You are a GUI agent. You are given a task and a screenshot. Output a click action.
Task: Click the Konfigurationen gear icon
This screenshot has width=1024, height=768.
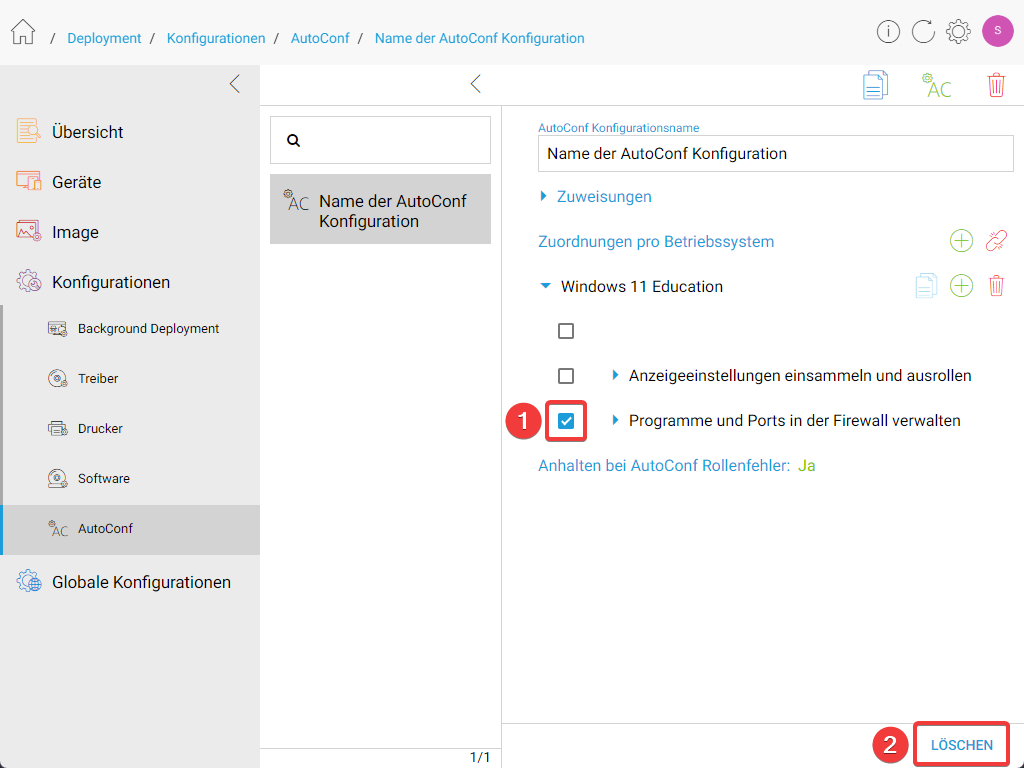pyautogui.click(x=28, y=281)
